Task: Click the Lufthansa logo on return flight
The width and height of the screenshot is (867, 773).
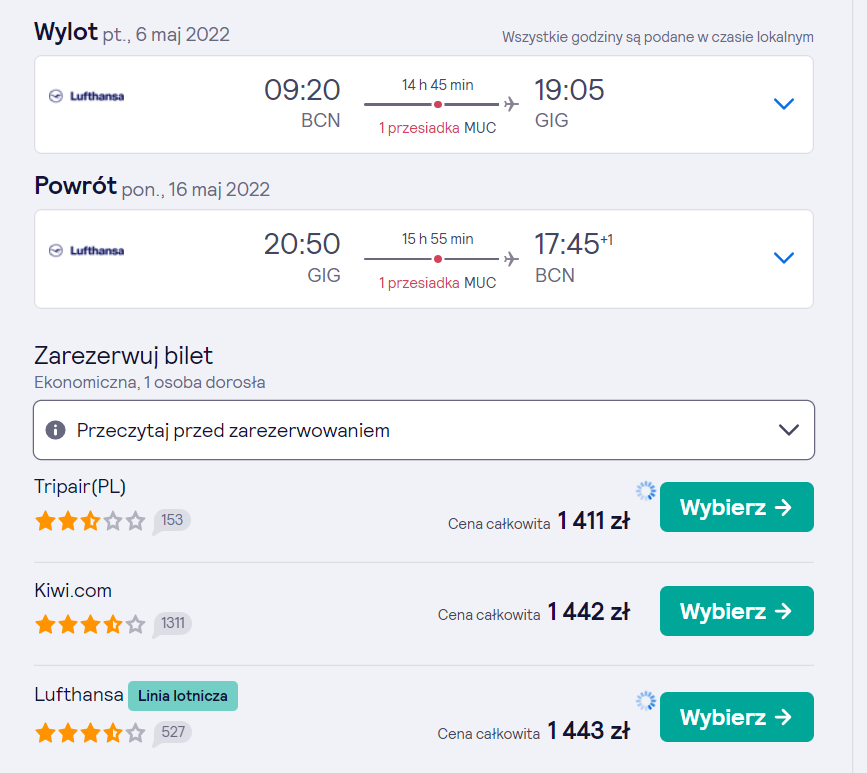Action: (x=86, y=250)
